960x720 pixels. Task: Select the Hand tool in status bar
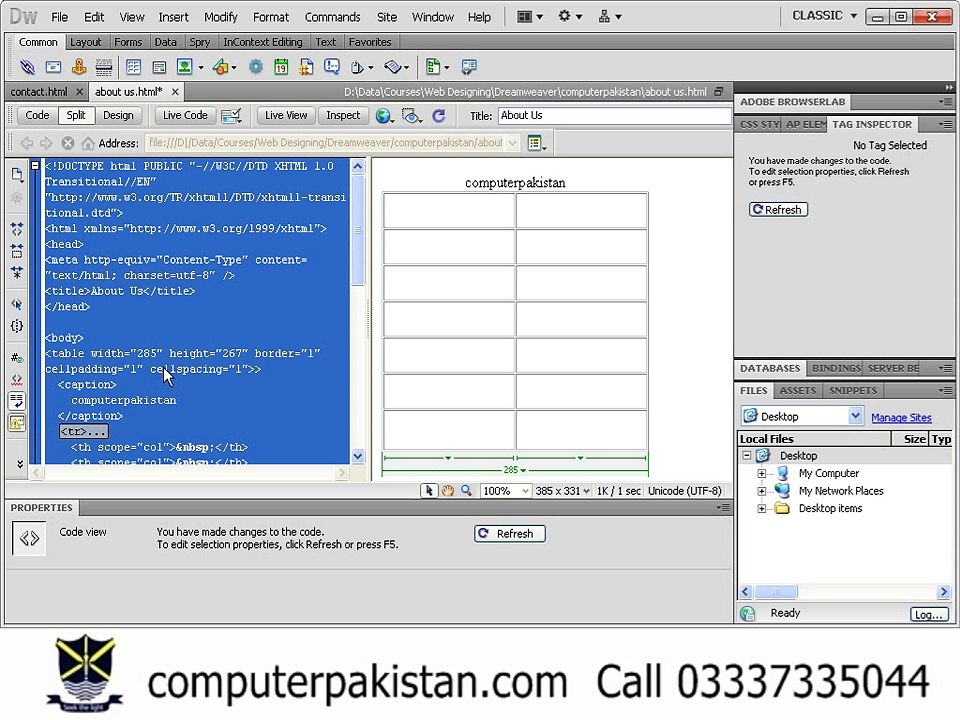tap(448, 491)
